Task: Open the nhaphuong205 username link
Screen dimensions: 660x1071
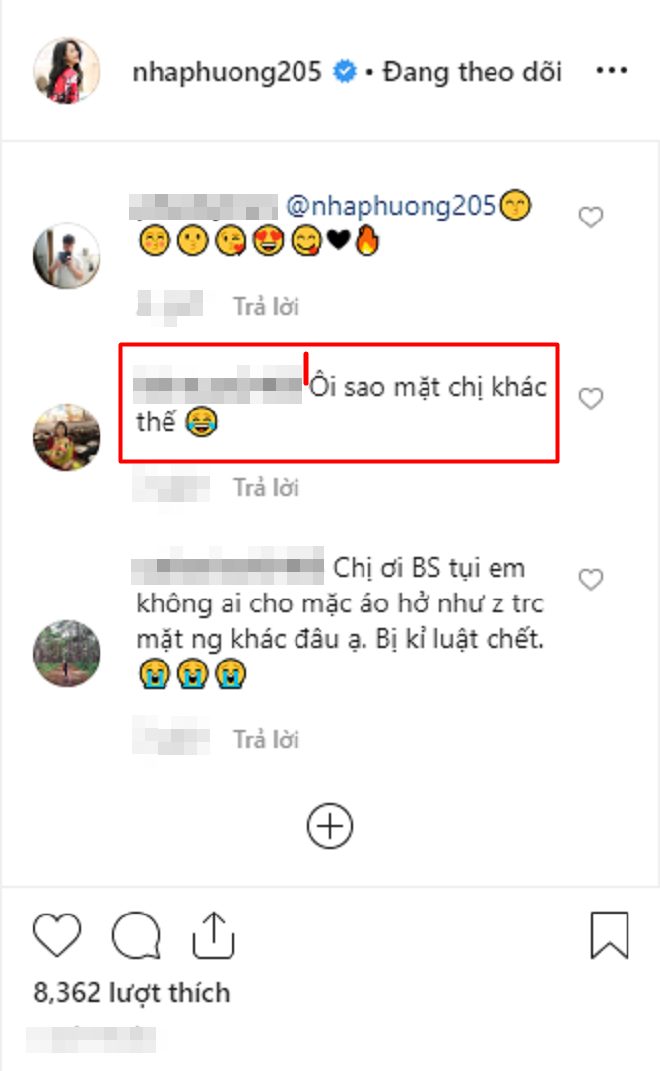Action: (227, 72)
